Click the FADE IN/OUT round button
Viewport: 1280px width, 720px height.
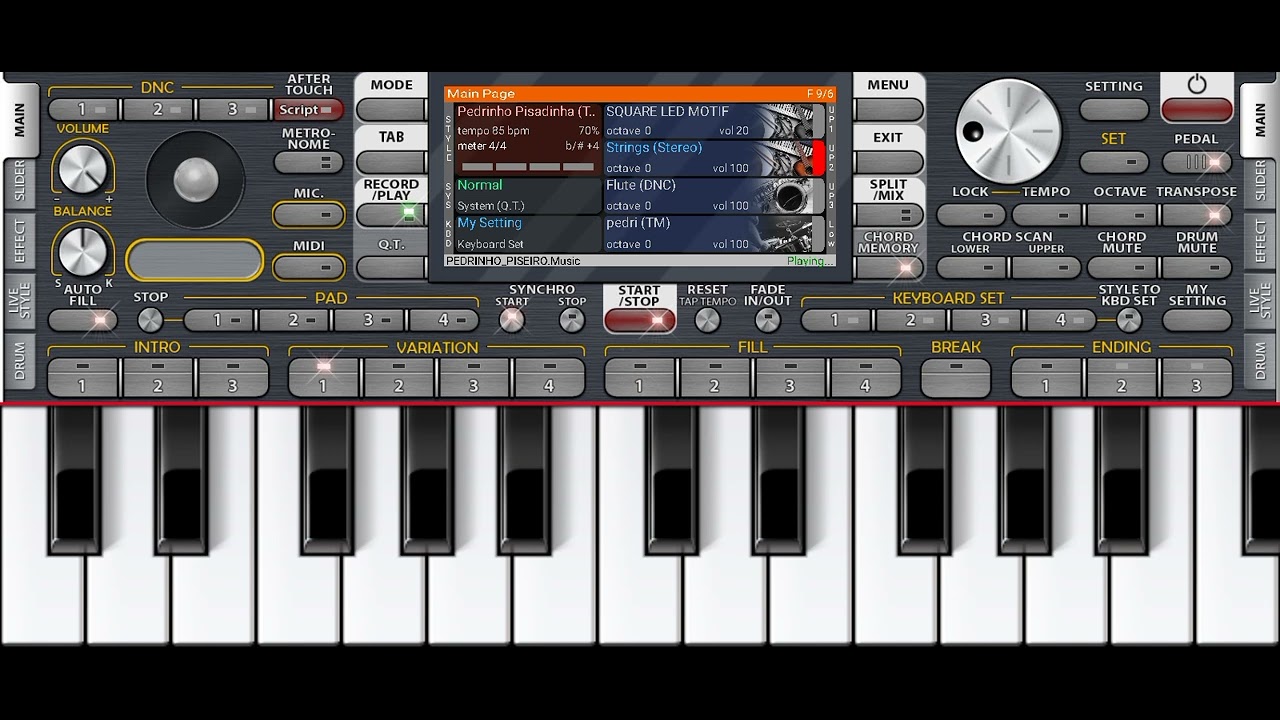[x=767, y=320]
